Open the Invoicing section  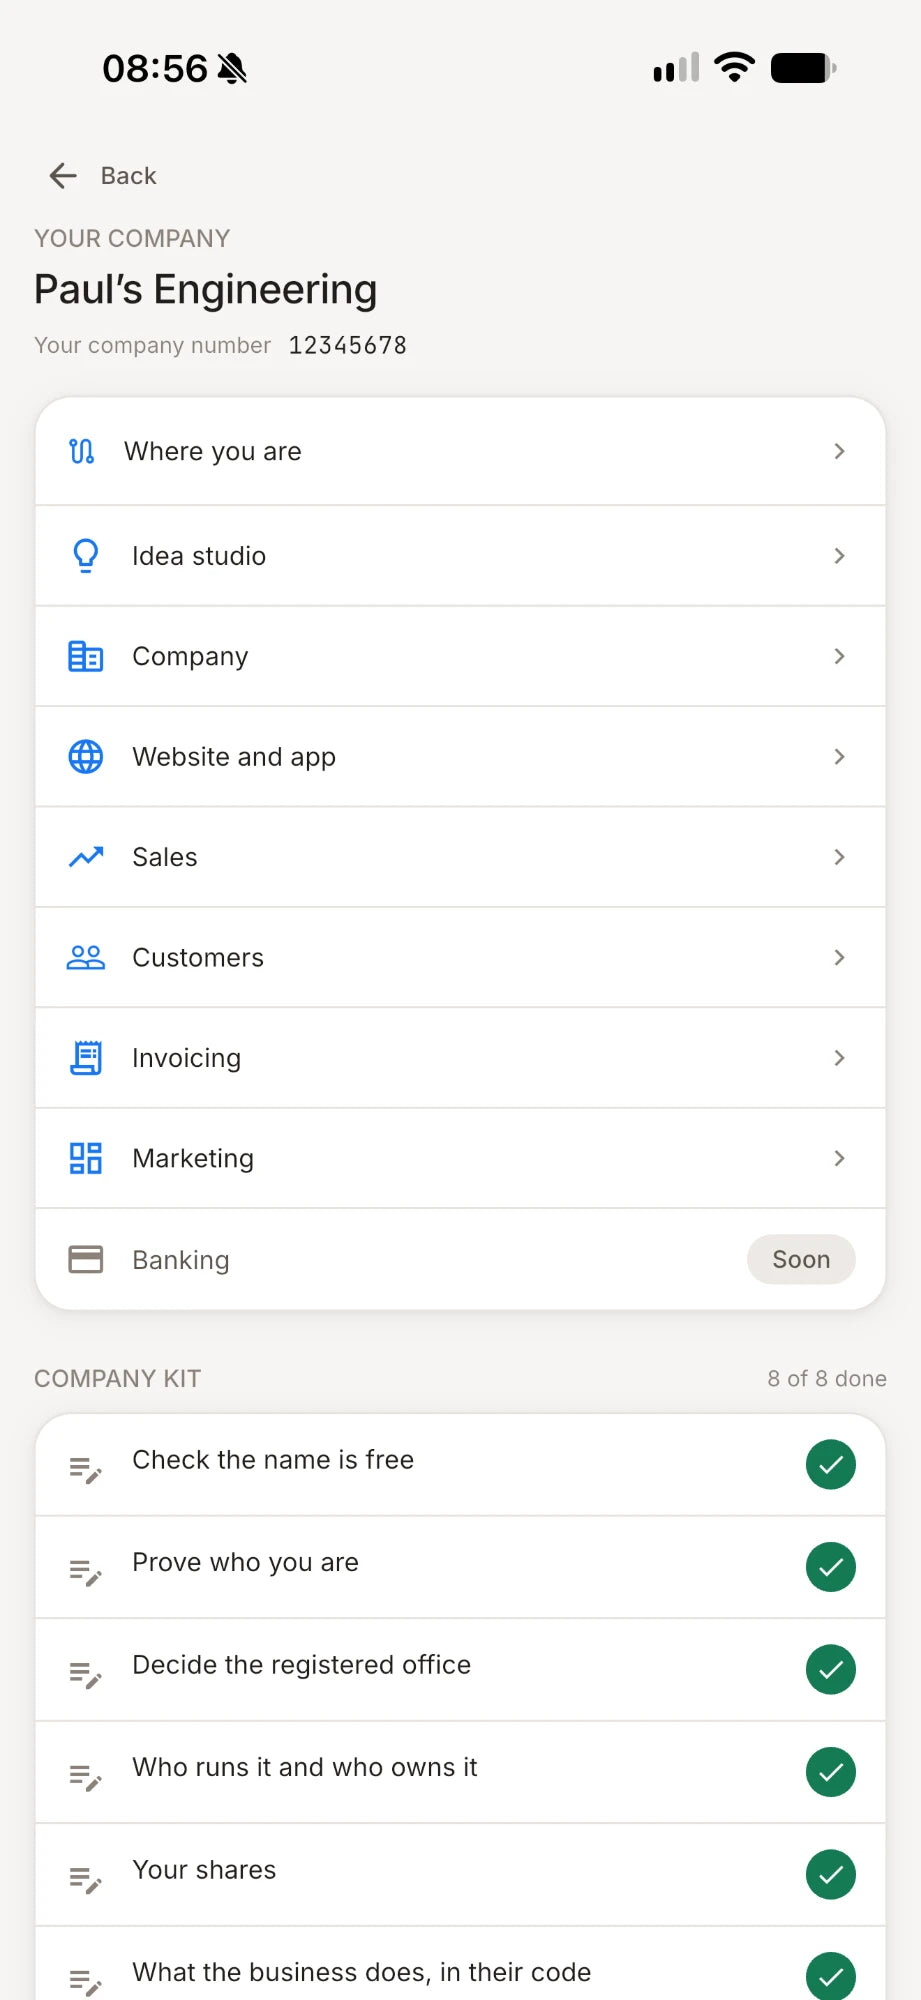pos(460,1058)
